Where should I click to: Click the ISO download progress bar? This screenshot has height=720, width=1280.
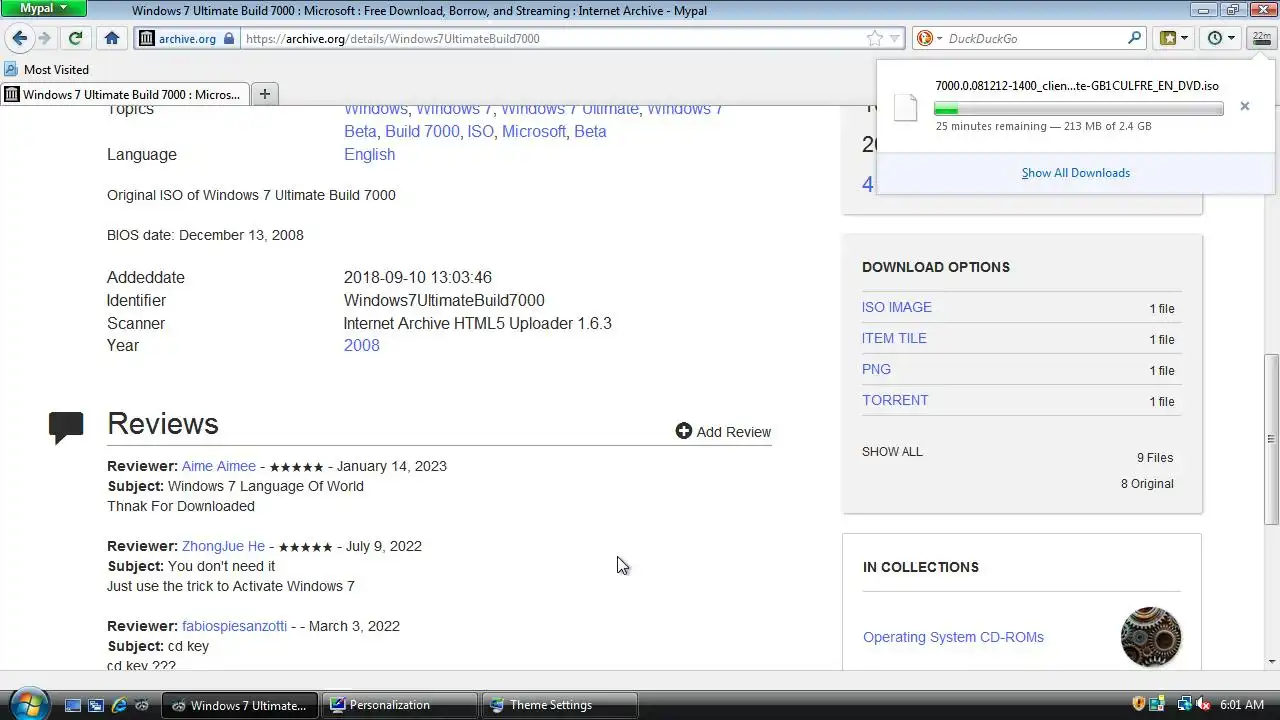pyautogui.click(x=1078, y=108)
